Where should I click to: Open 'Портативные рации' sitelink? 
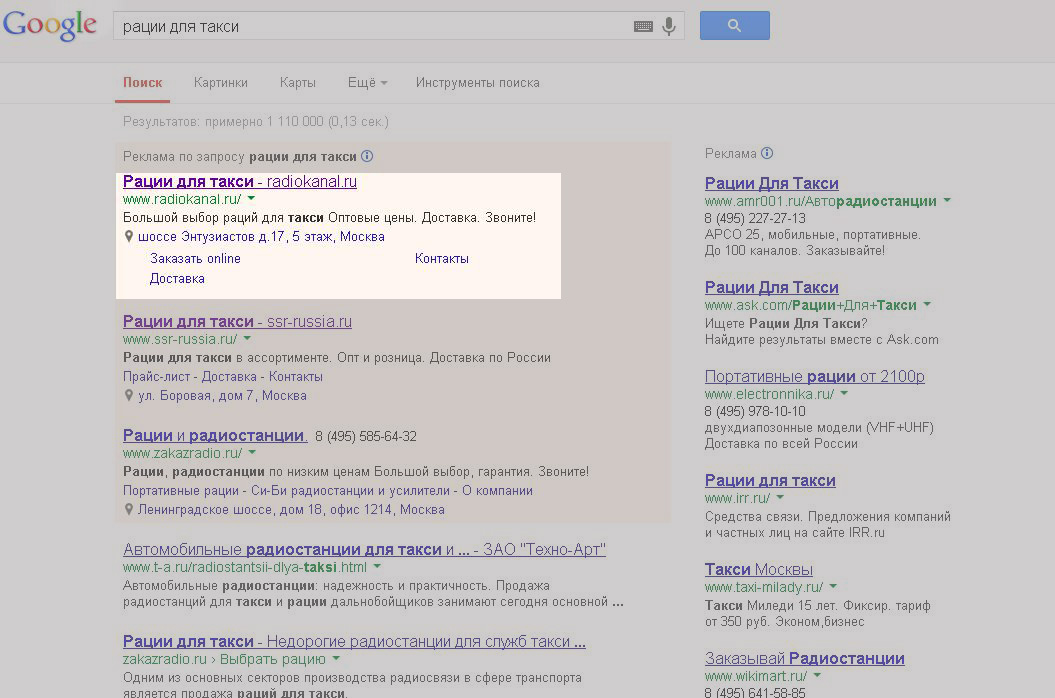180,491
